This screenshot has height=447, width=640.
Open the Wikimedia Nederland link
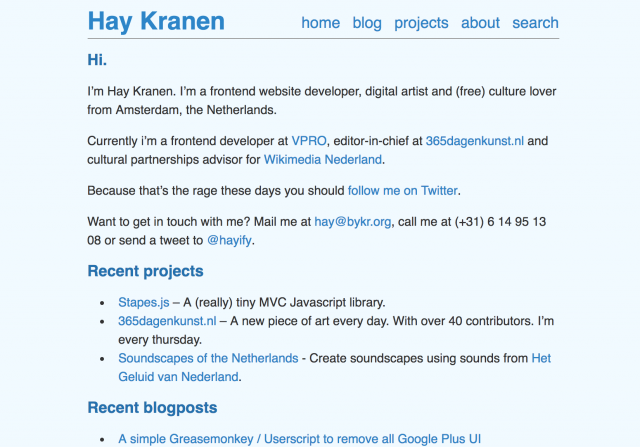(x=322, y=159)
